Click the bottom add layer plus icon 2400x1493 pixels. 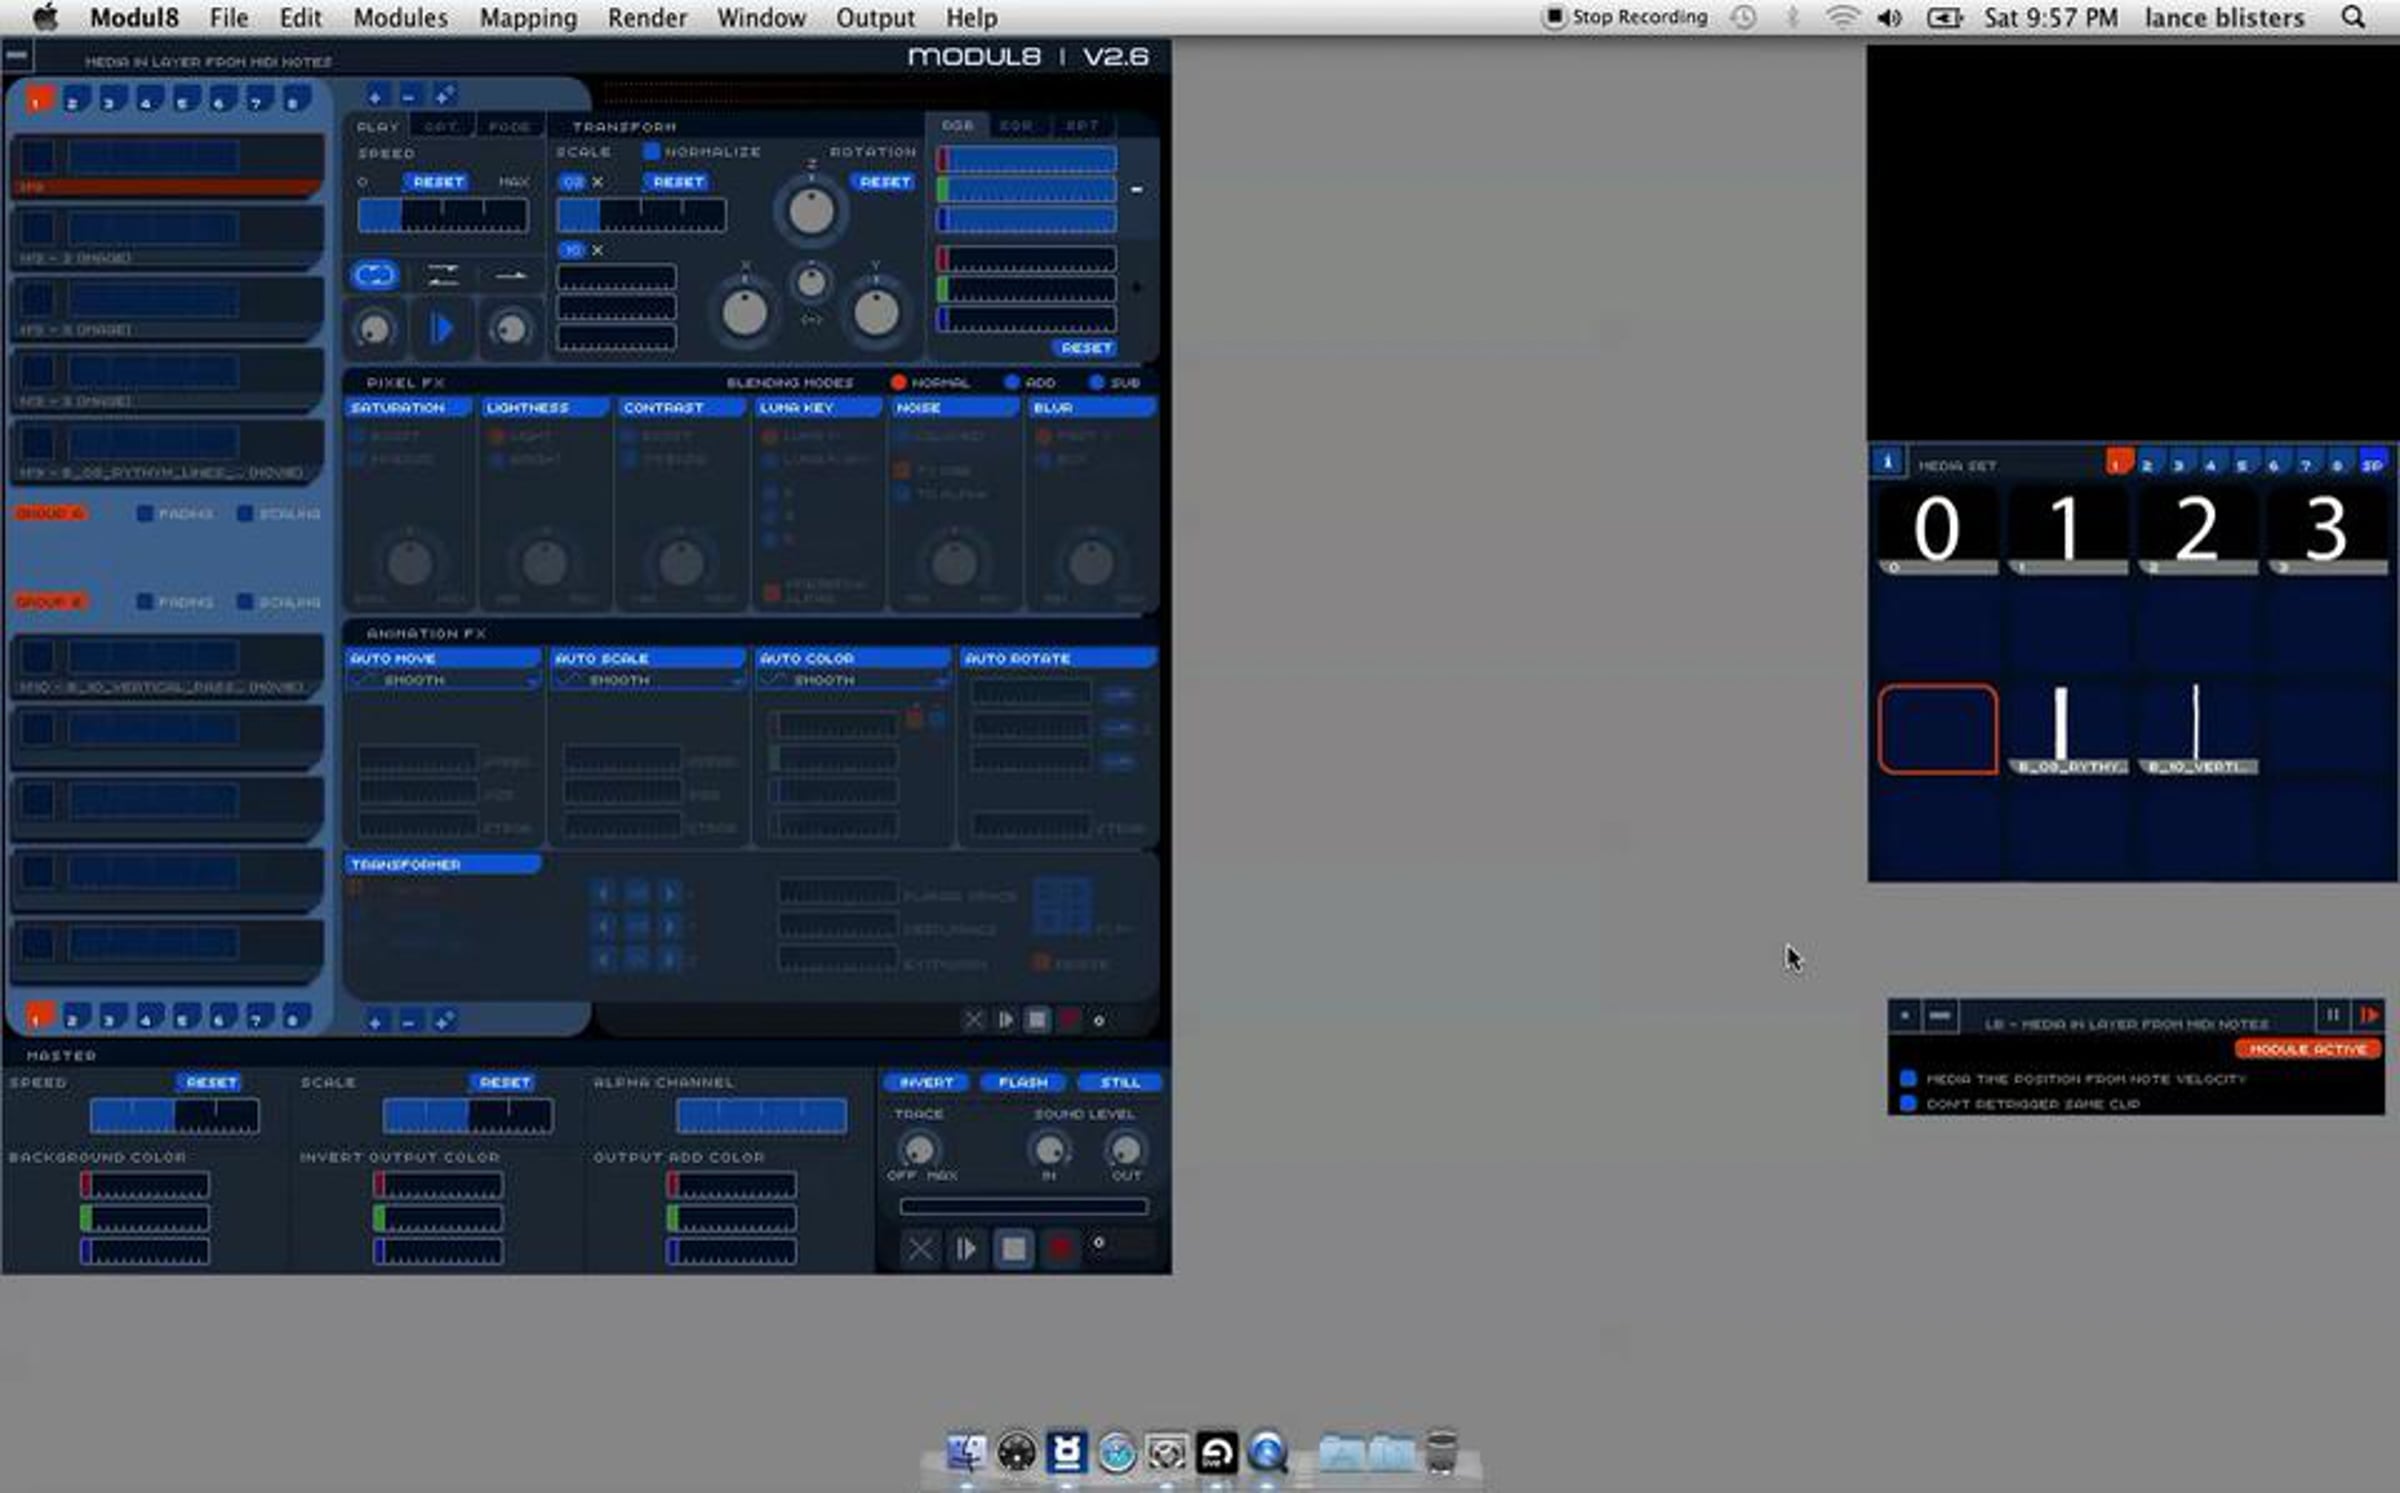[375, 1022]
